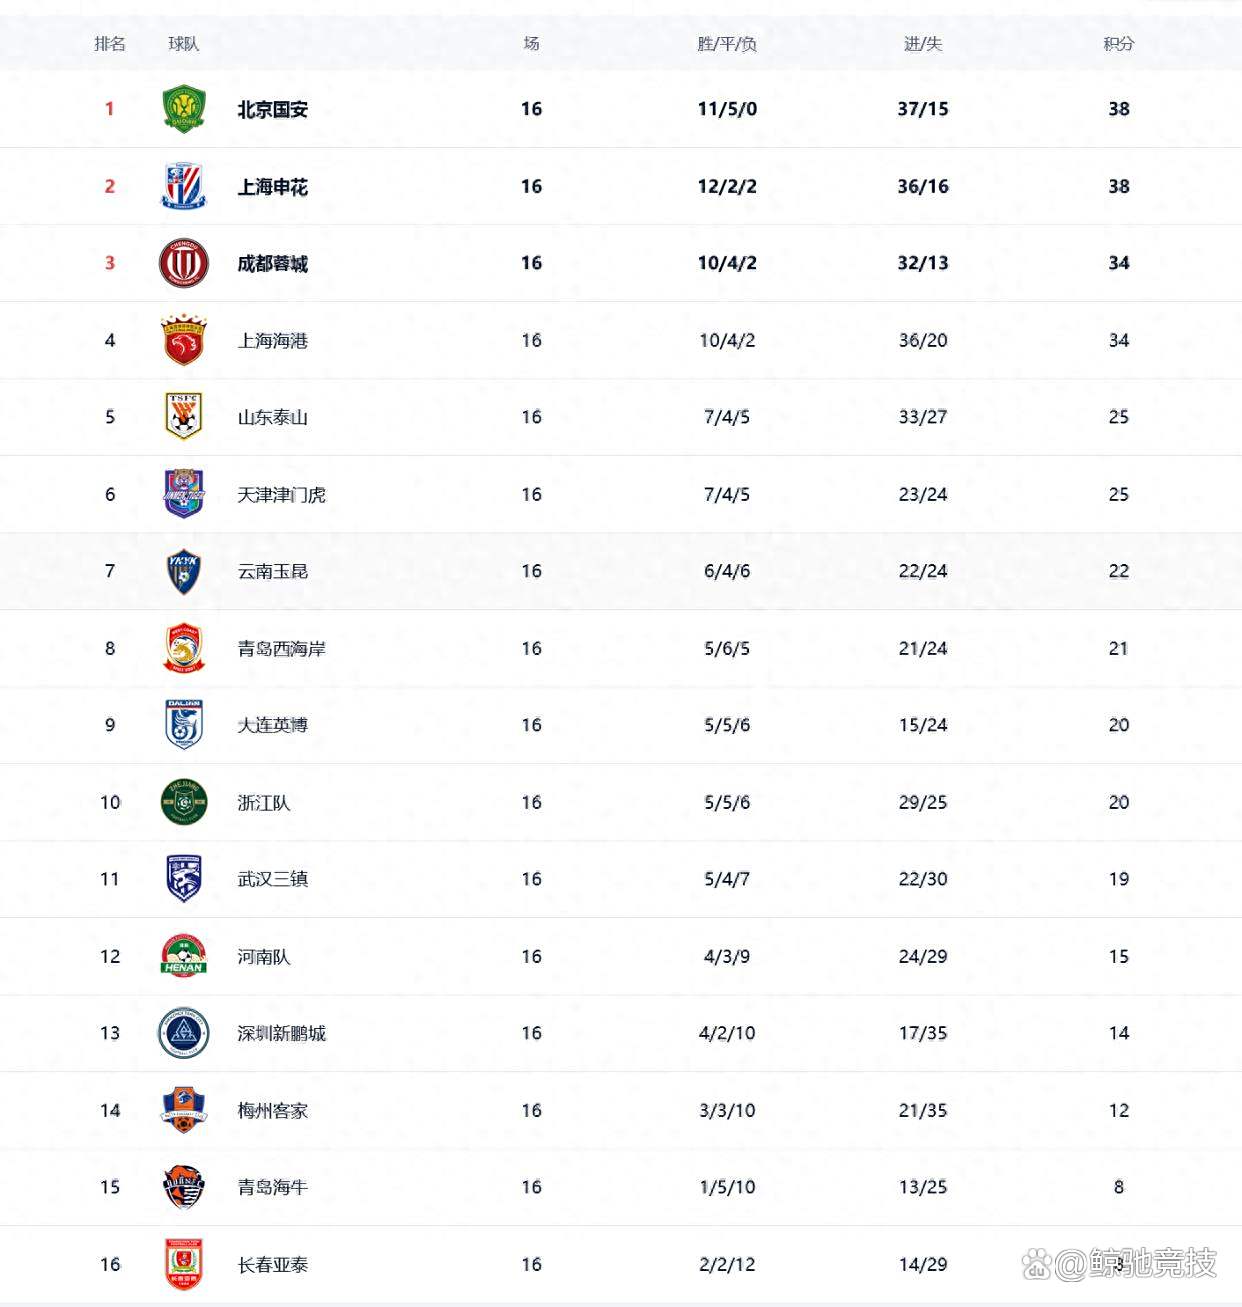Open the Zhejiang green round badge
The image size is (1242, 1307).
point(184,802)
